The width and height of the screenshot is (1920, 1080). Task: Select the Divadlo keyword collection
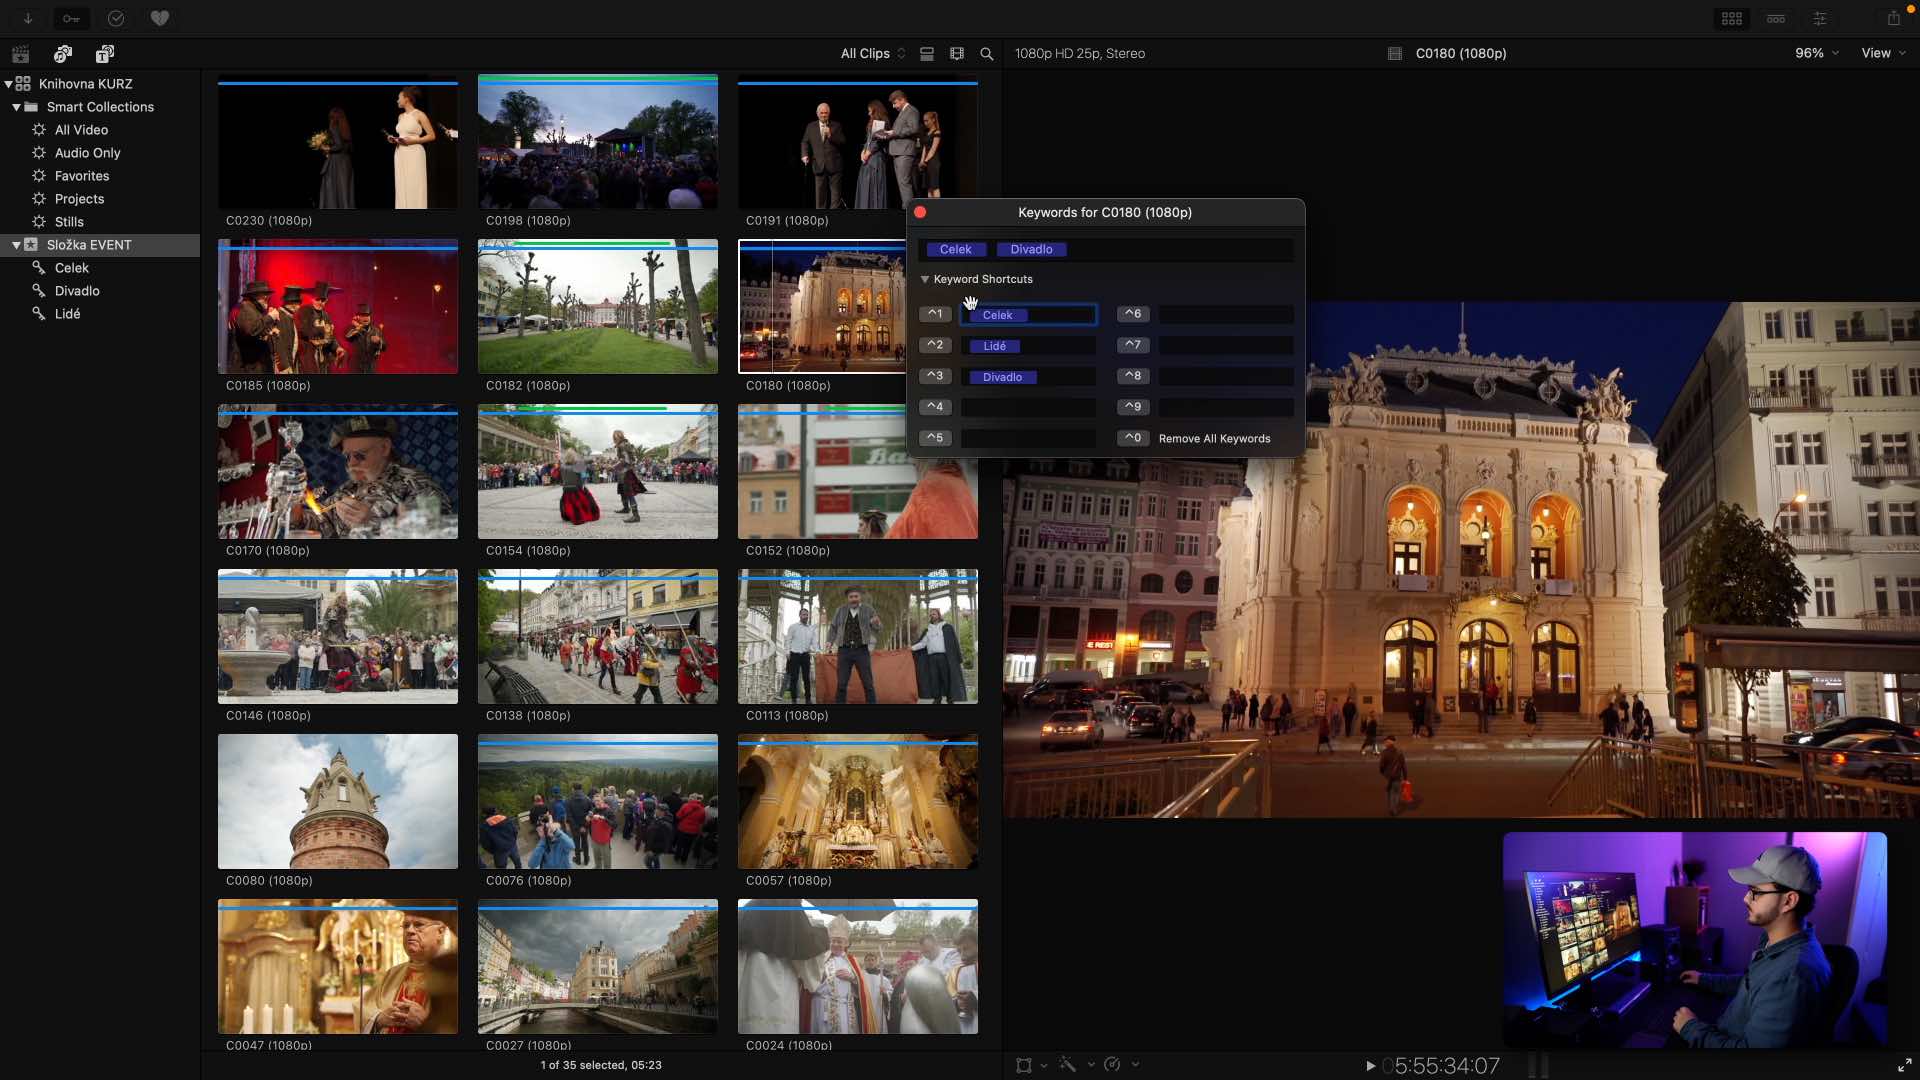[77, 291]
